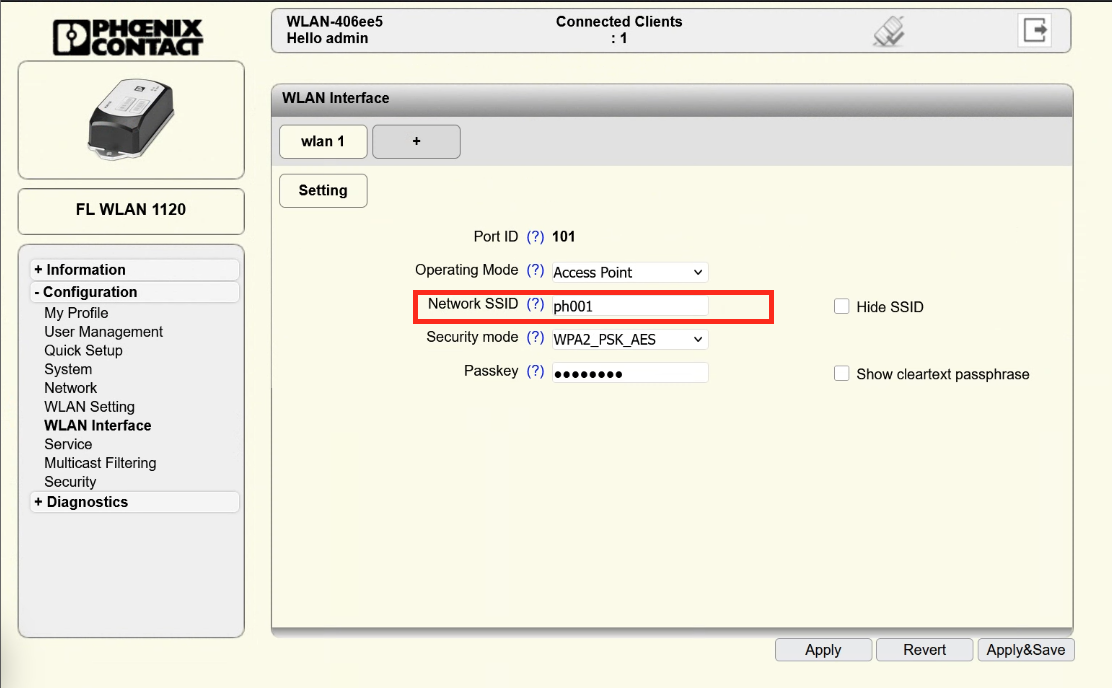Click the FL WLAN 1120 device image
Viewport: 1112px width, 688px height.
tap(131, 120)
